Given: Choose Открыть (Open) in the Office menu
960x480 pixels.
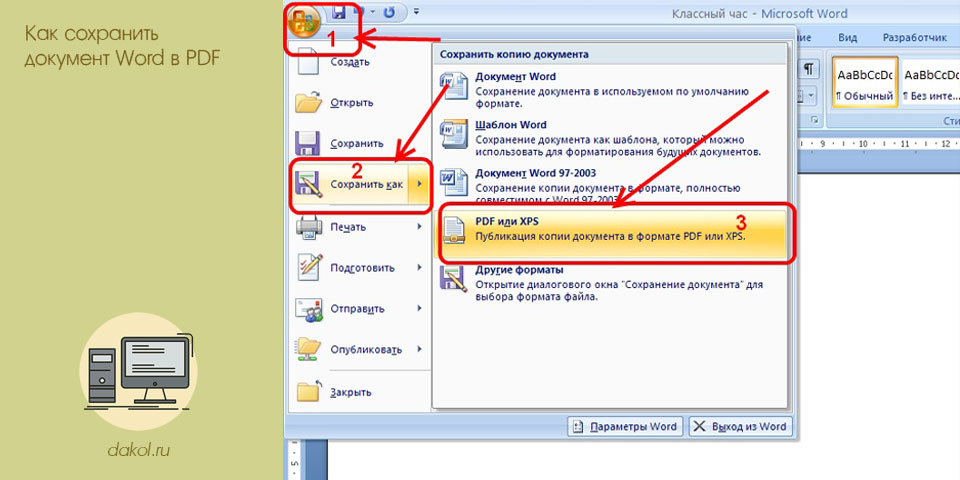Looking at the screenshot, I should 360,102.
